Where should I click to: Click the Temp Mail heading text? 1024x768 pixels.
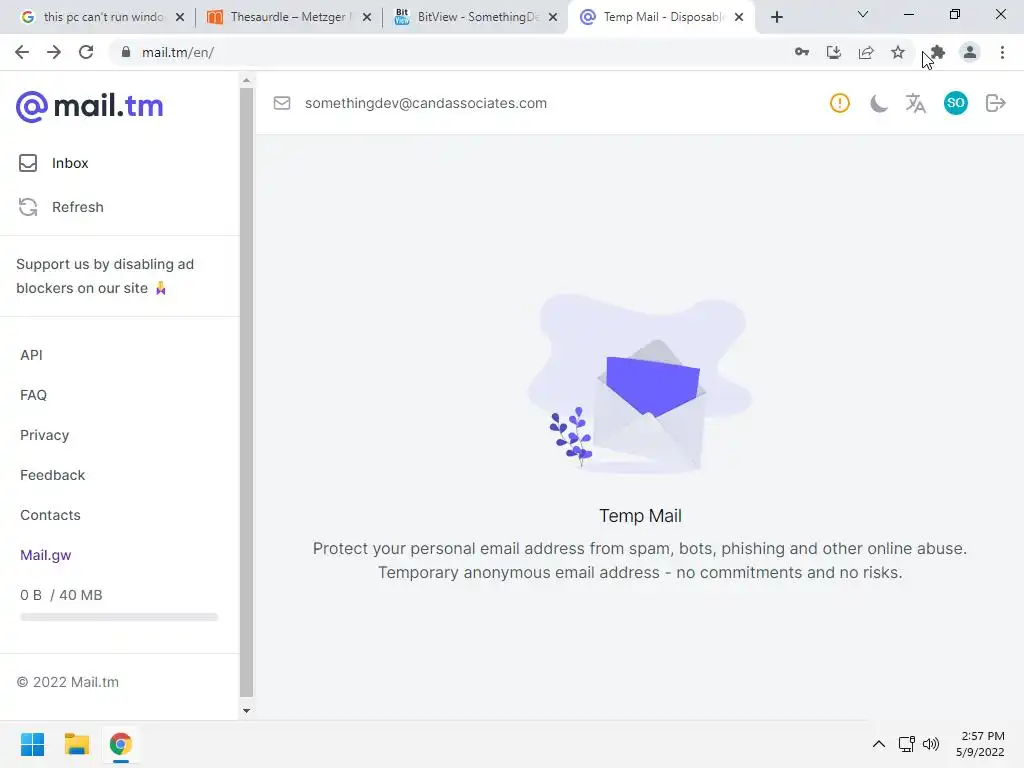point(641,516)
